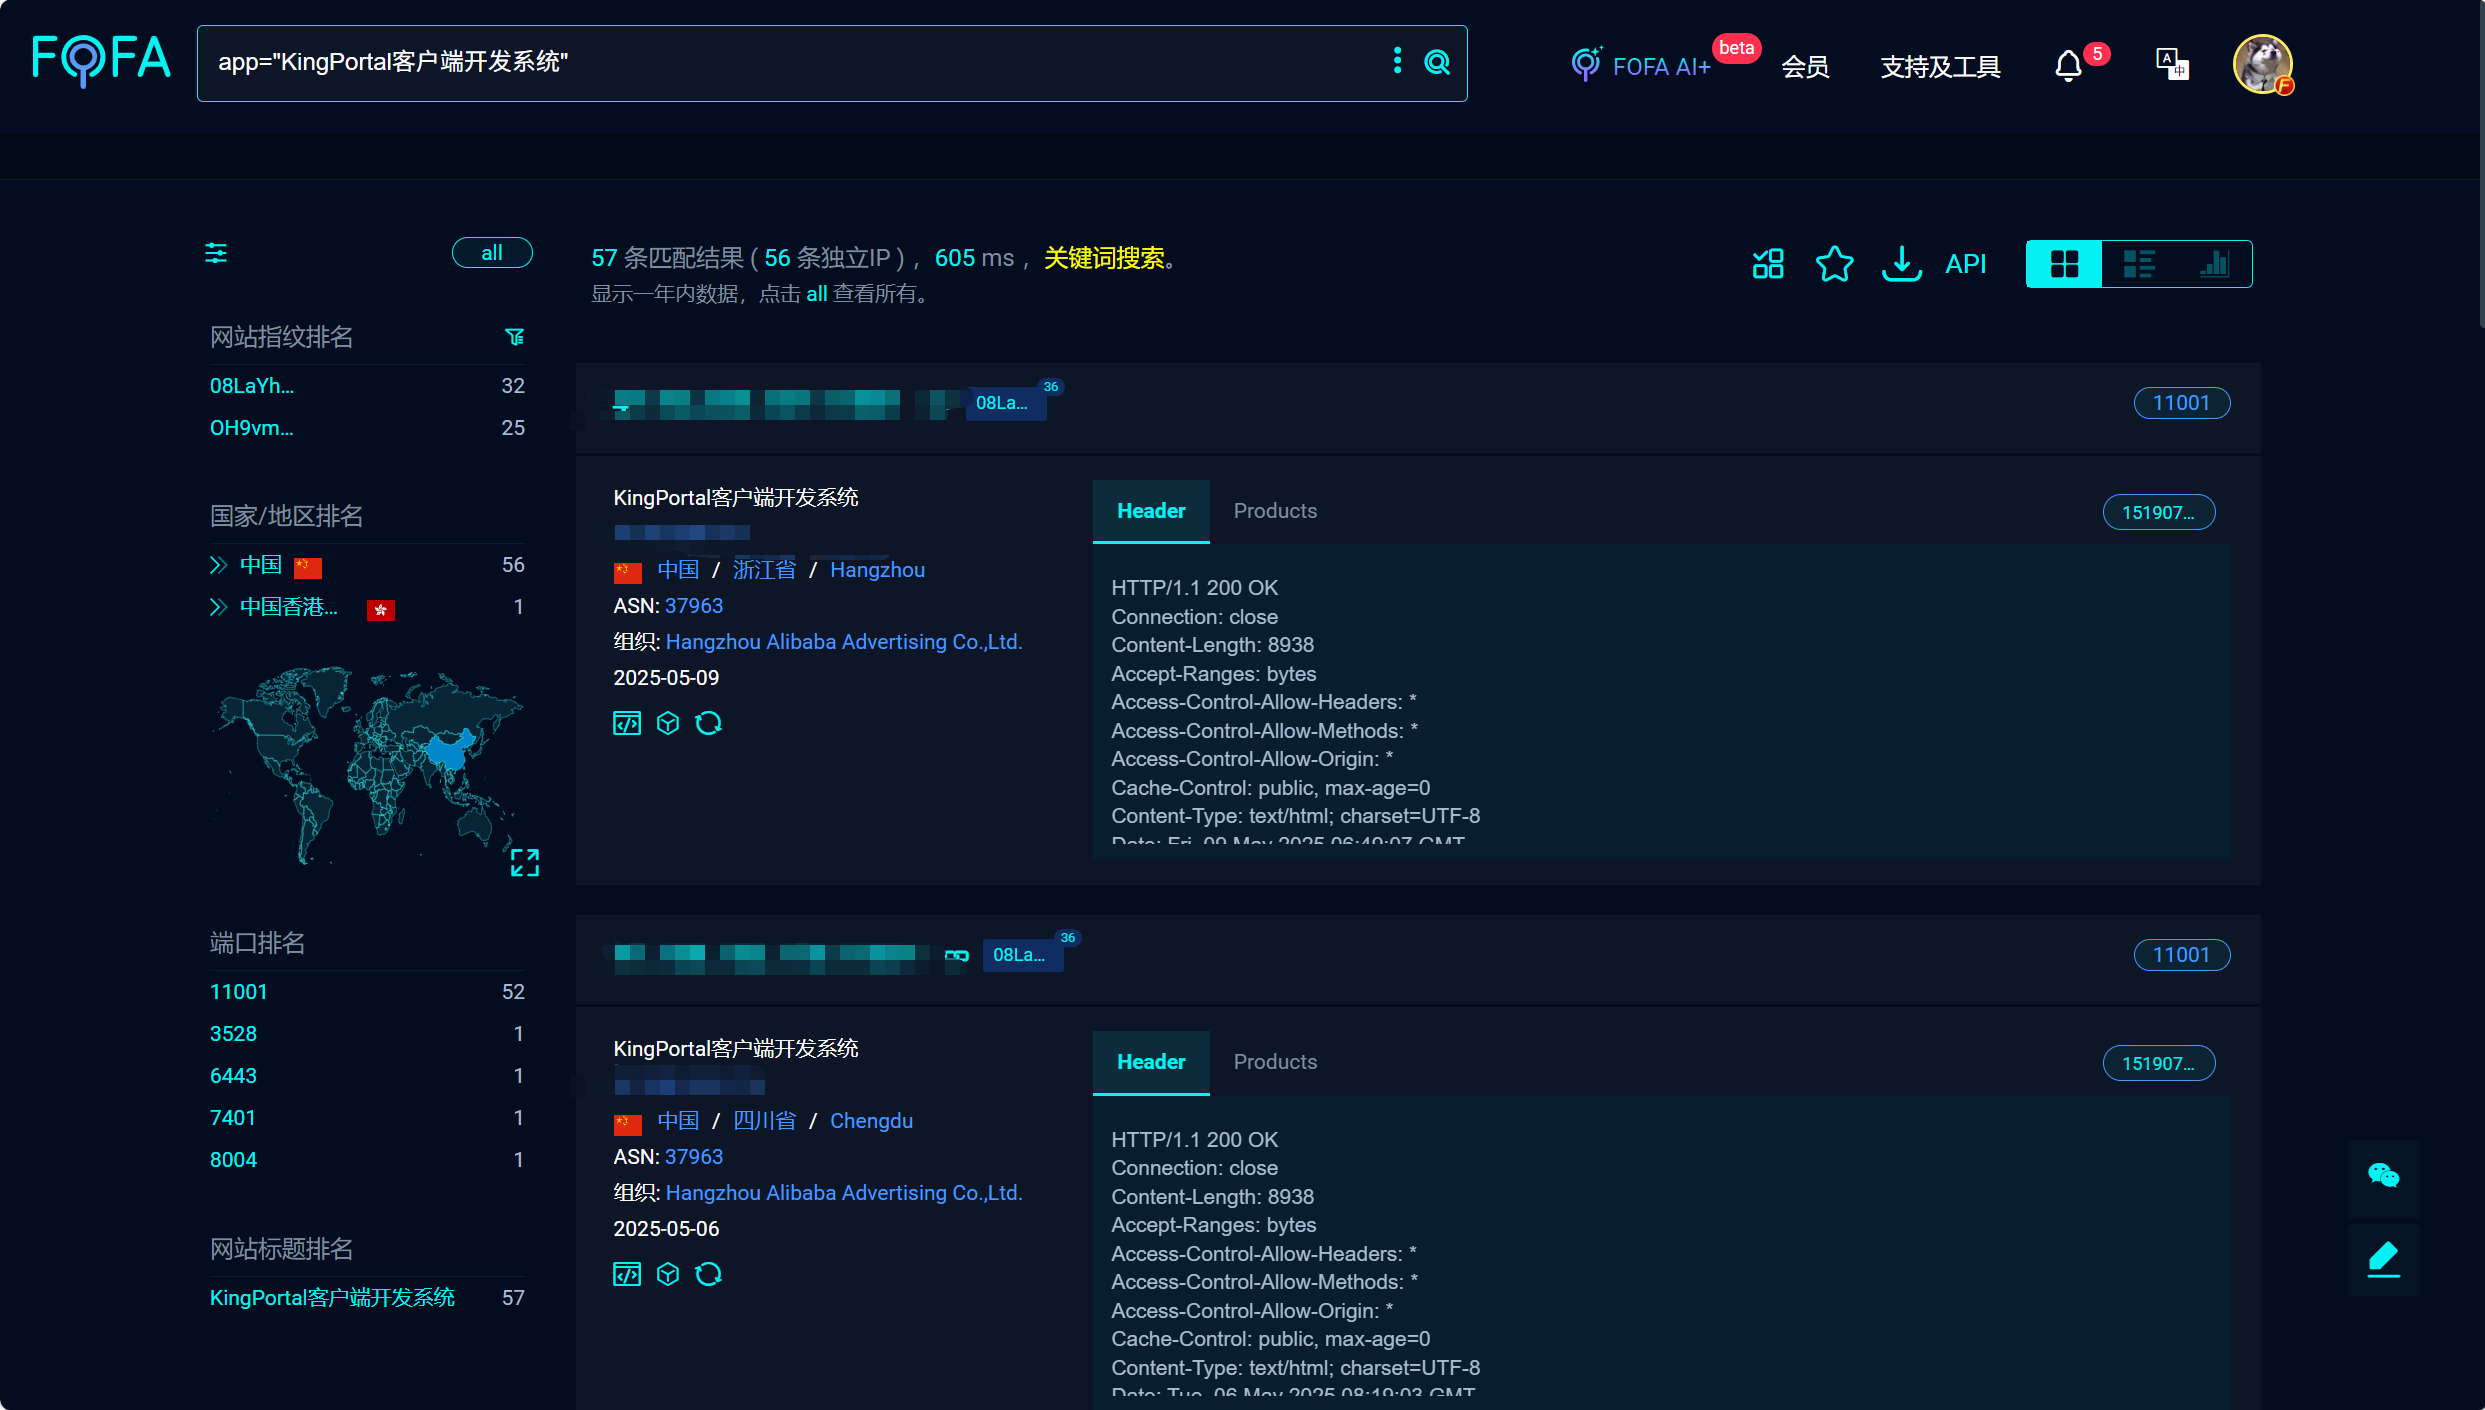Toggle the filter sidebar settings icon
The width and height of the screenshot is (2485, 1410).
[216, 253]
